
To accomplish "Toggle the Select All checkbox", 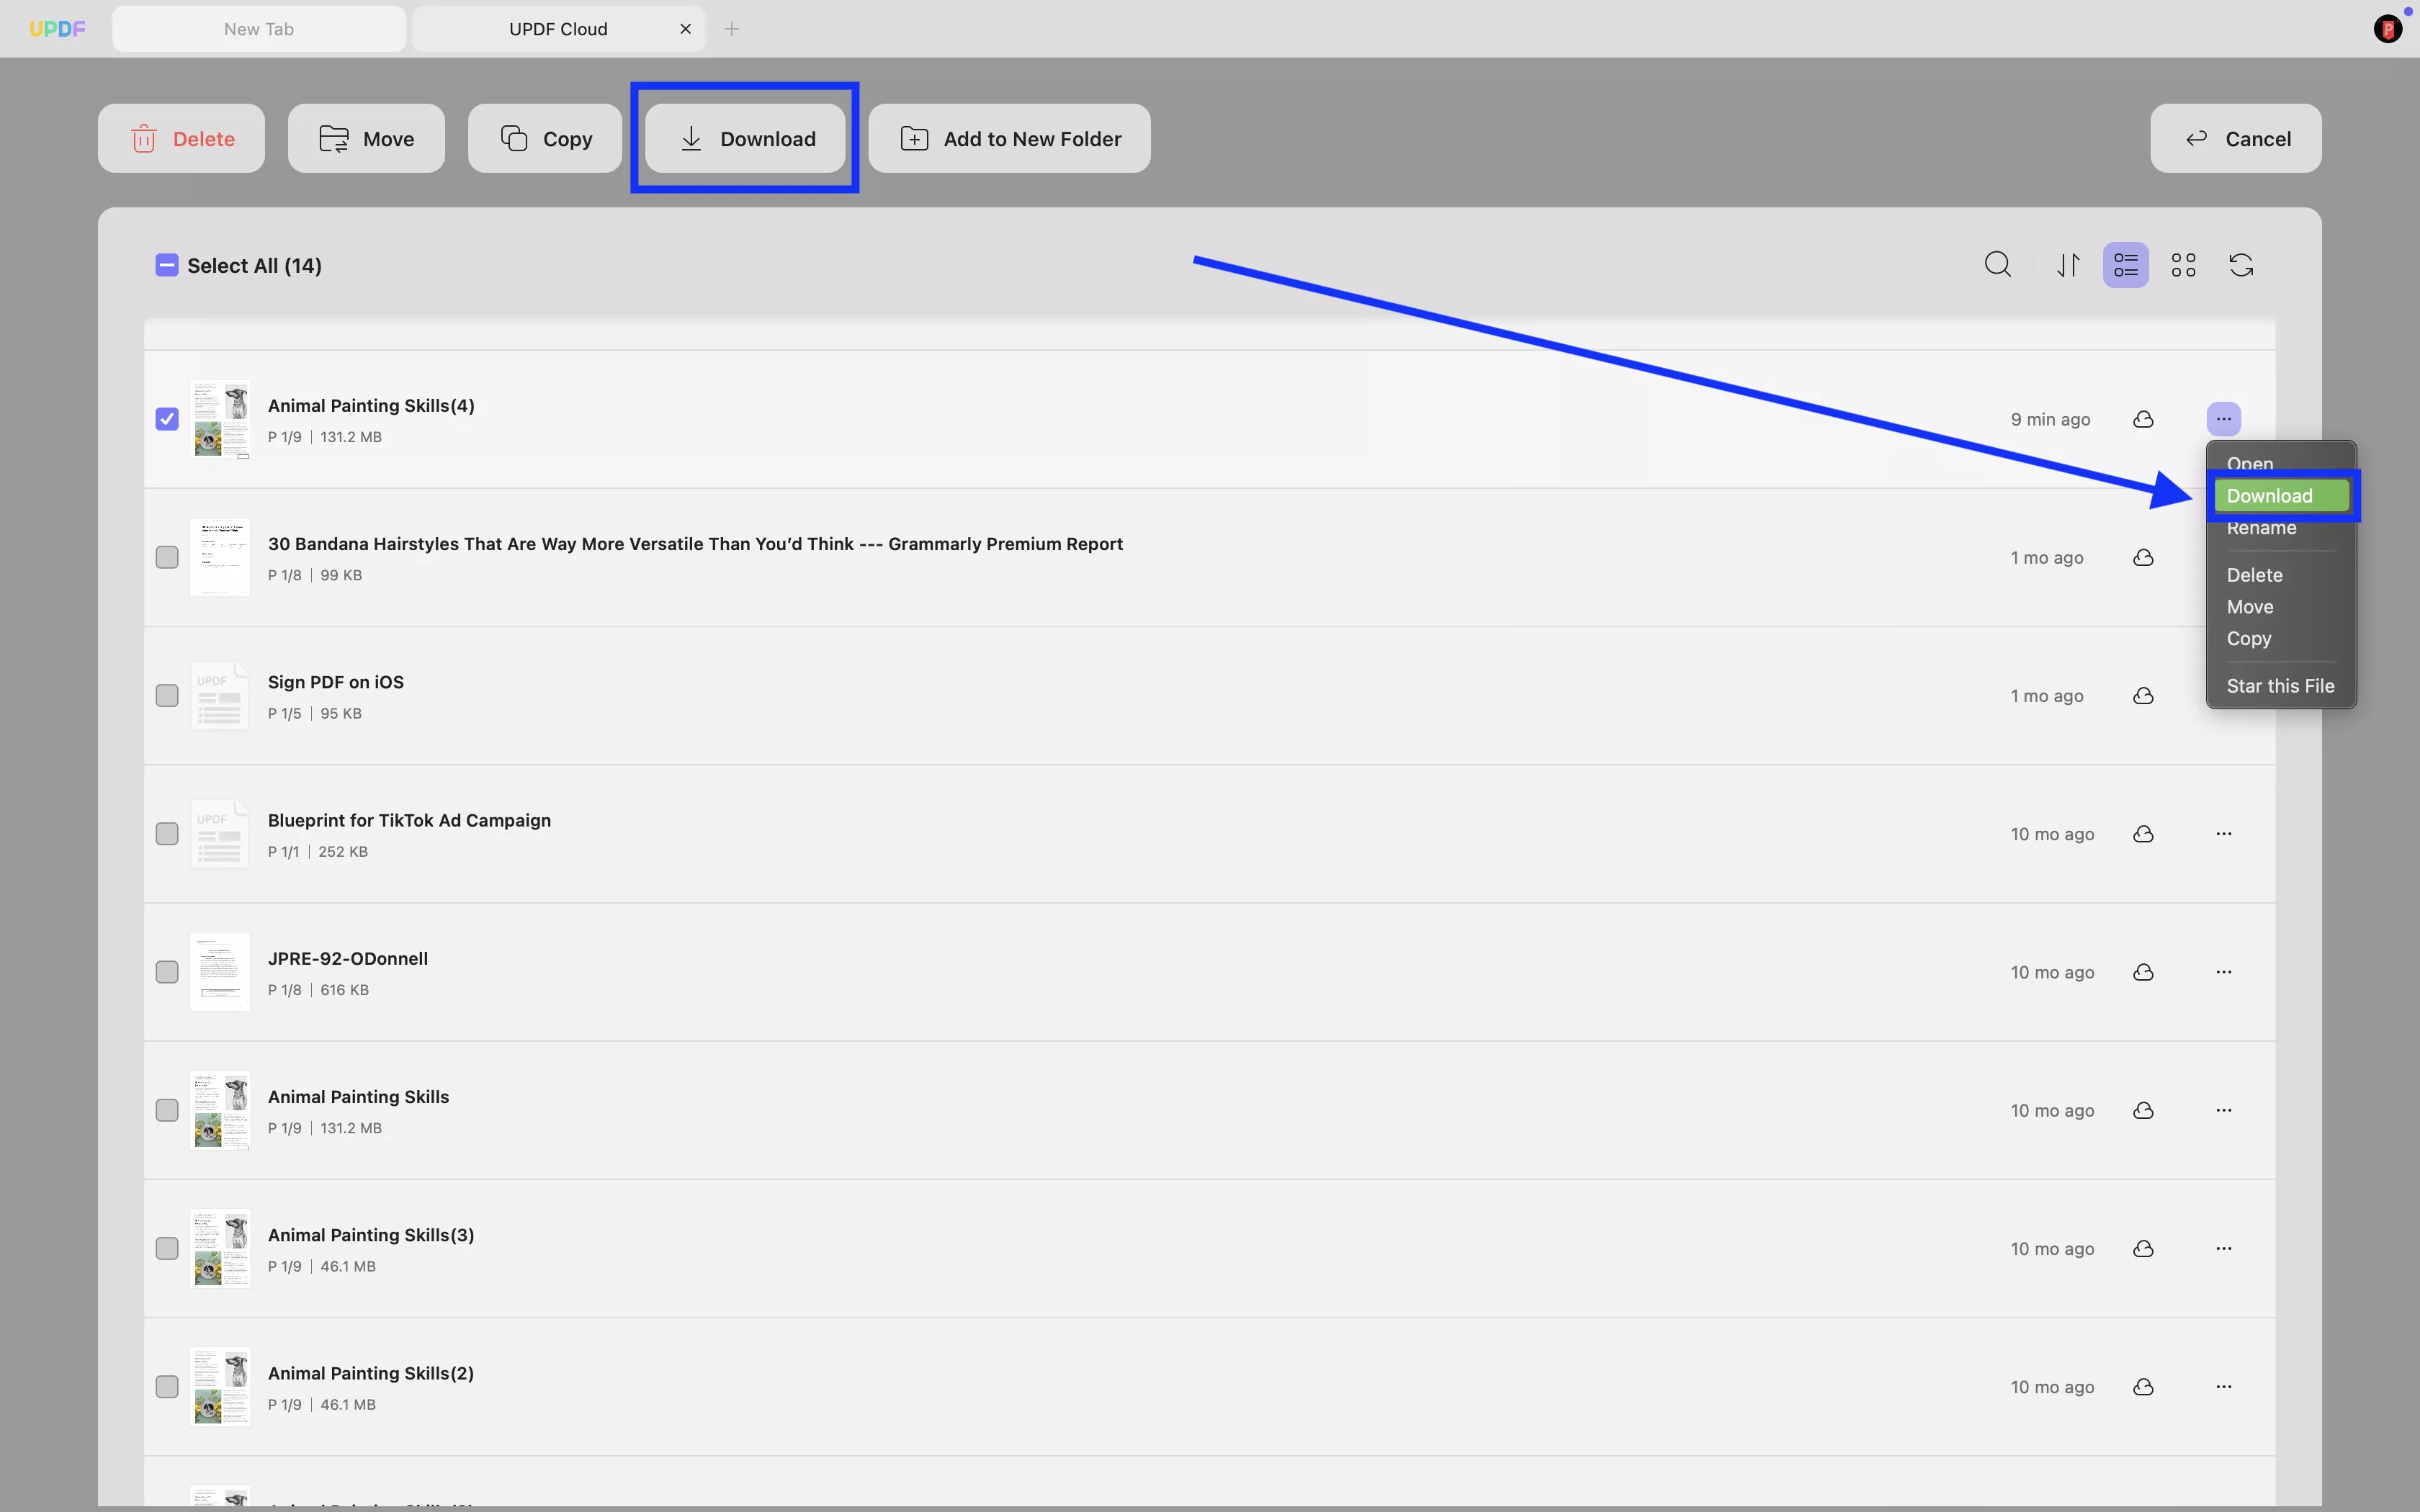I will [x=167, y=265].
